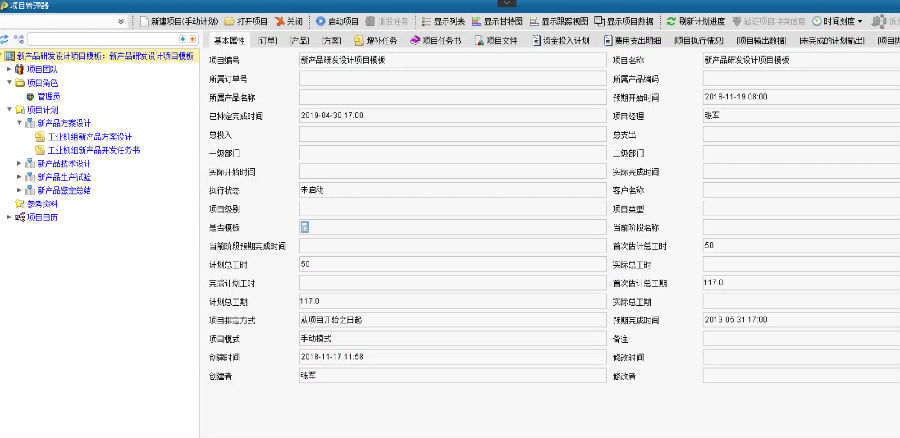Collapse the 项目计划 tree node
900x438 pixels.
click(x=9, y=110)
